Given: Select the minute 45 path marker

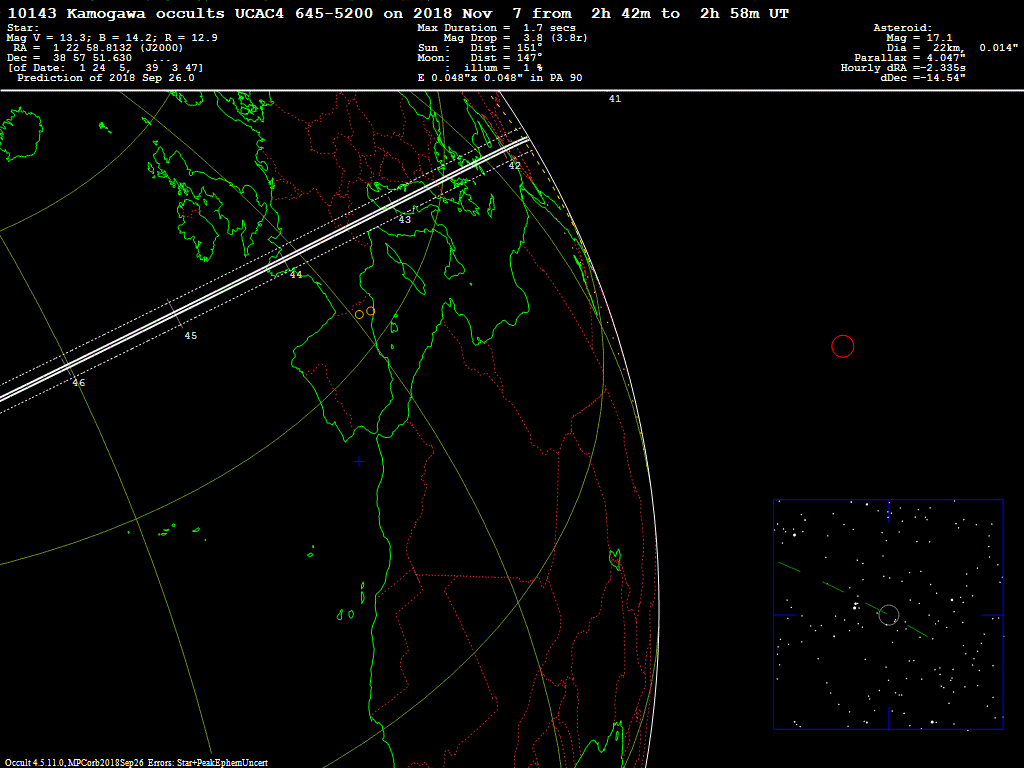Looking at the screenshot, I should (x=190, y=336).
